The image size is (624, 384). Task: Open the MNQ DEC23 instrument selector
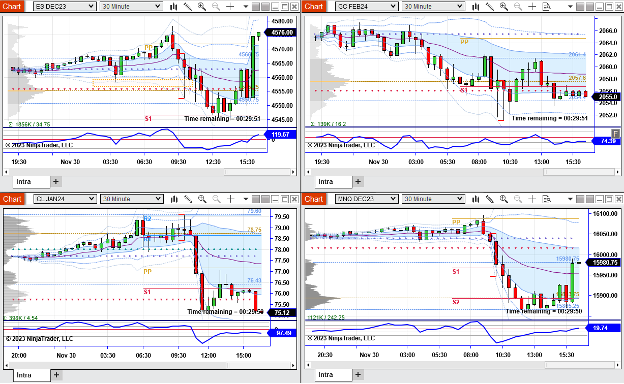(367, 199)
